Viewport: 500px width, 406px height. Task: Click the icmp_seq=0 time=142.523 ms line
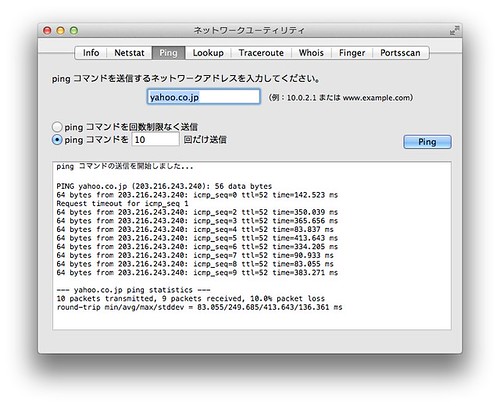coord(197,195)
